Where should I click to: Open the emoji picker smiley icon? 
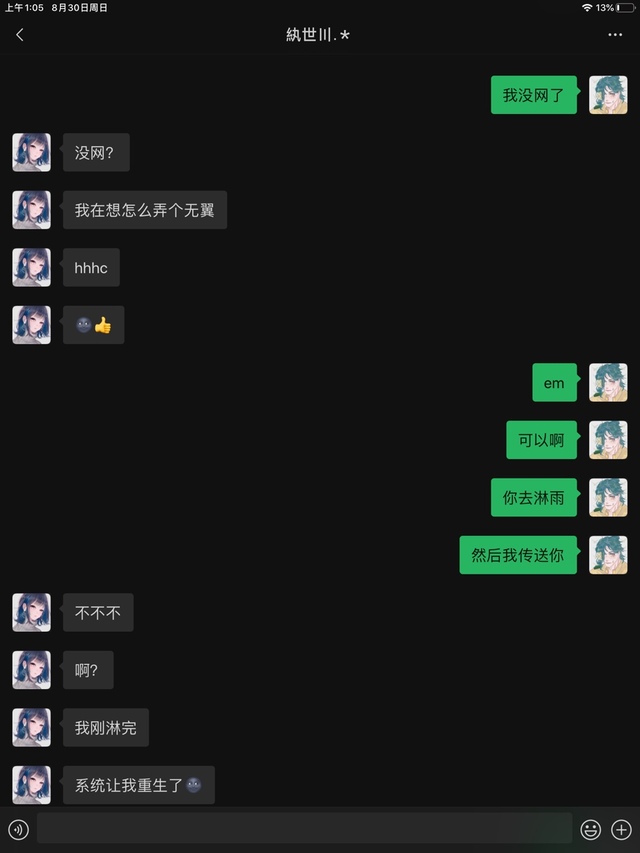pyautogui.click(x=590, y=830)
